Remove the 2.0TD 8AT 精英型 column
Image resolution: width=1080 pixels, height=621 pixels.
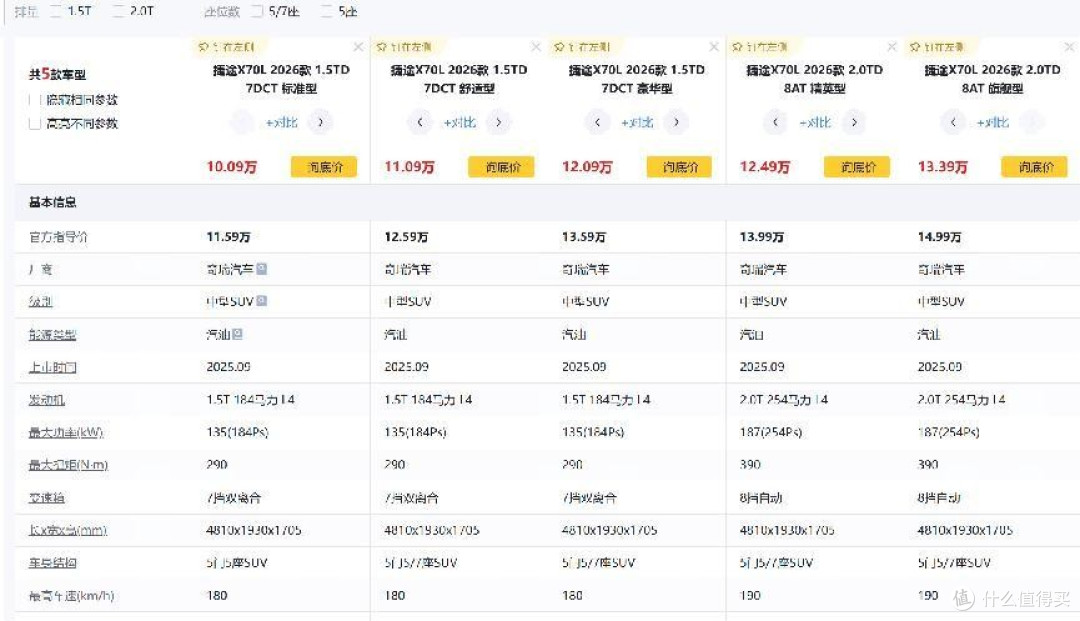[891, 47]
